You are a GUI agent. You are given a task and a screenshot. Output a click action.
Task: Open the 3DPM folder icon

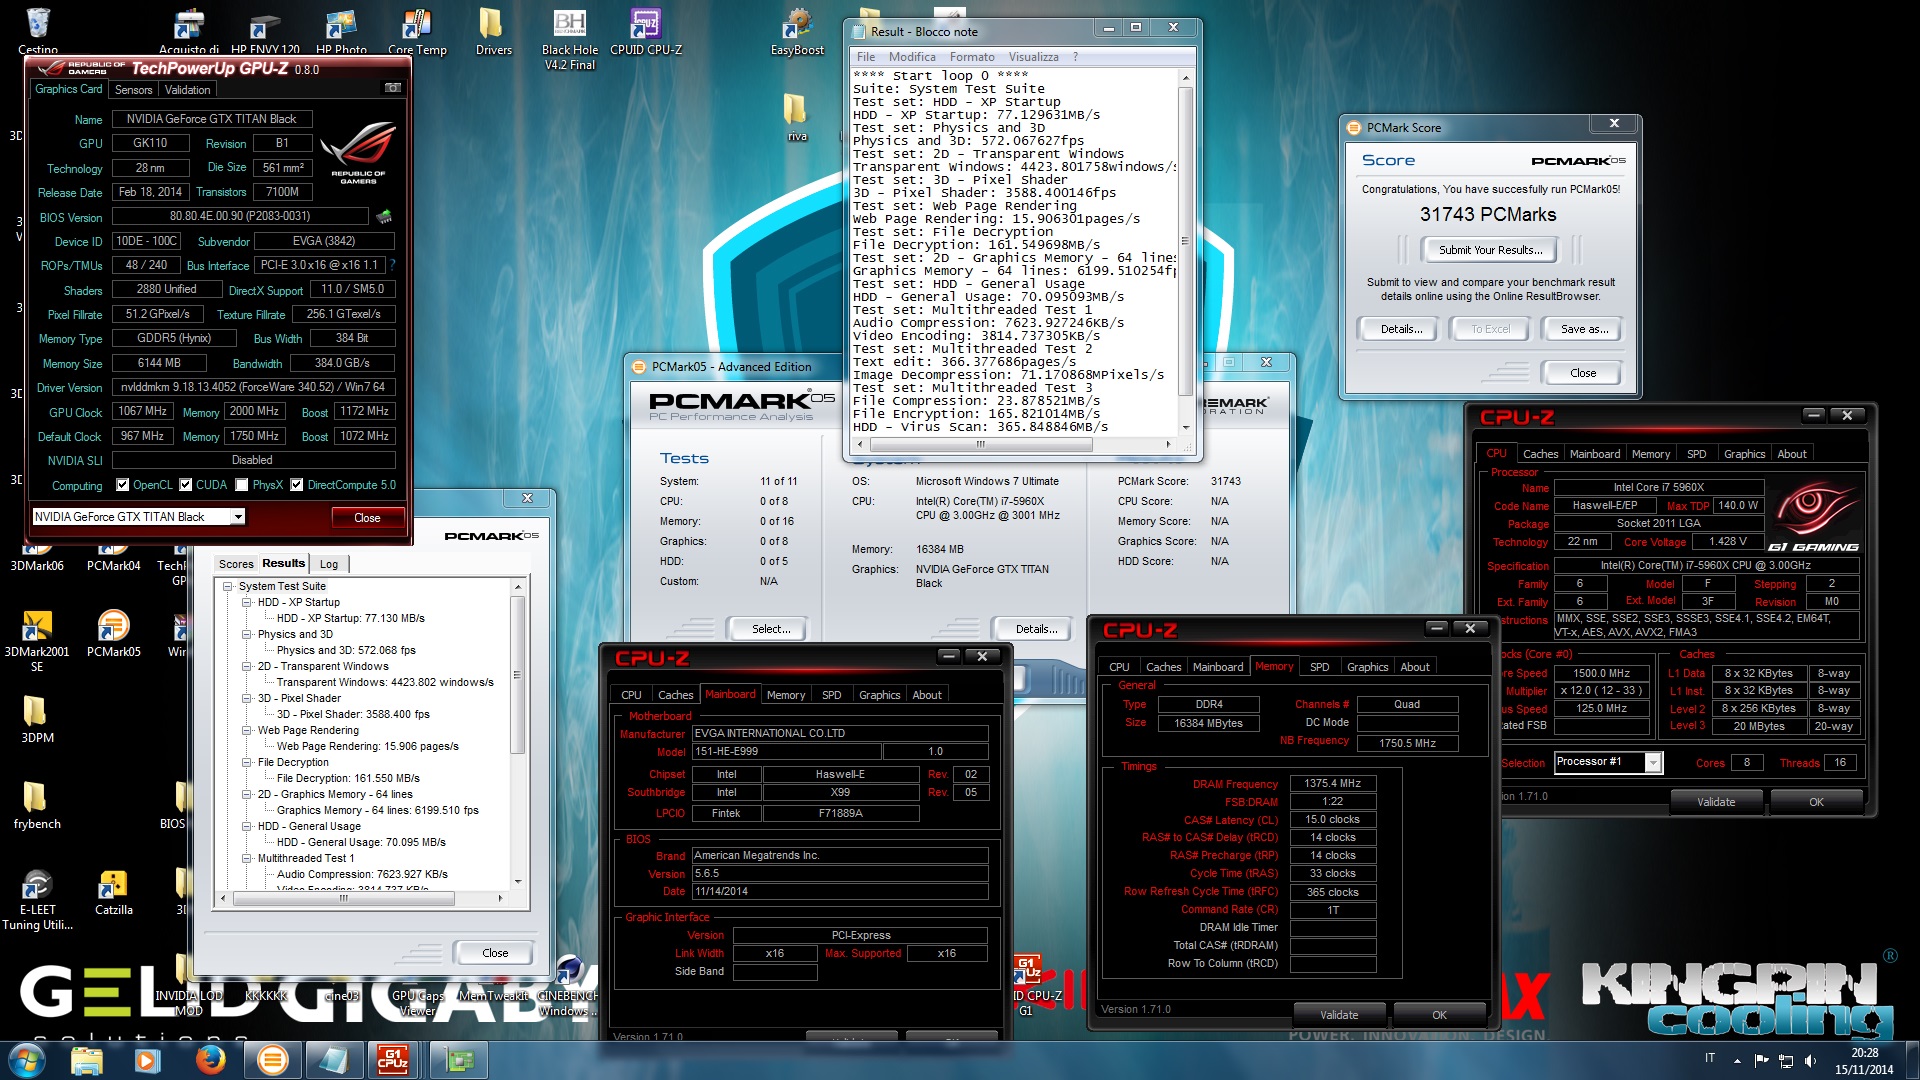37,719
